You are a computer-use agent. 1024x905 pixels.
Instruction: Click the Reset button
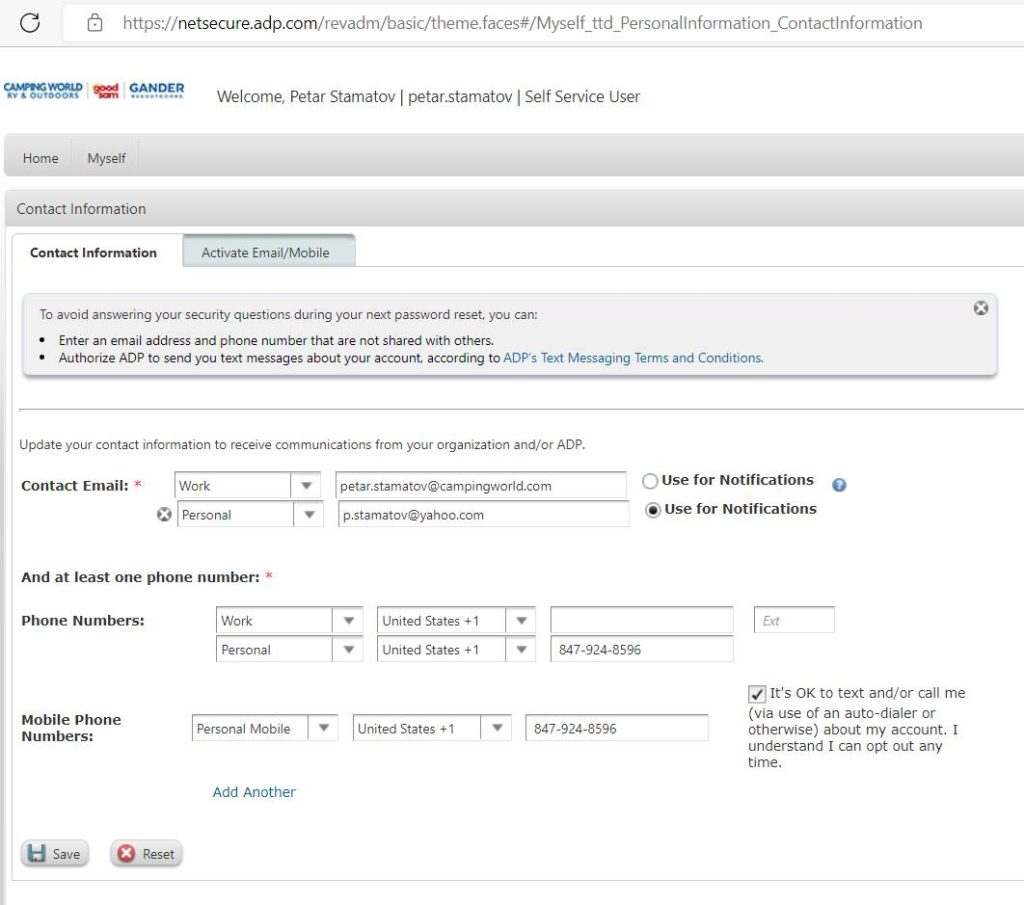click(x=147, y=854)
